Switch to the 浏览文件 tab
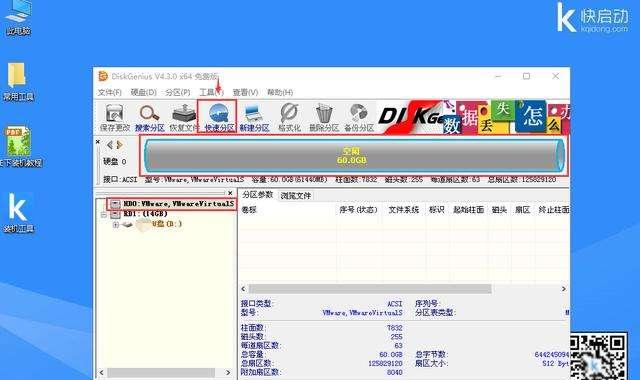640x380 pixels. pos(295,196)
